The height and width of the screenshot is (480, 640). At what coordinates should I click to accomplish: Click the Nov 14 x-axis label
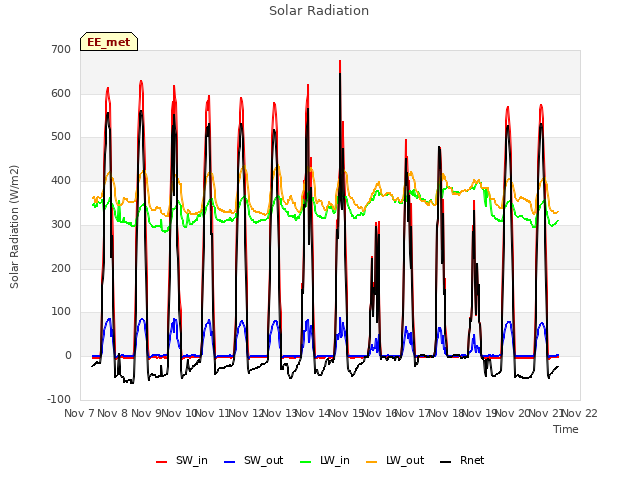[x=313, y=413]
